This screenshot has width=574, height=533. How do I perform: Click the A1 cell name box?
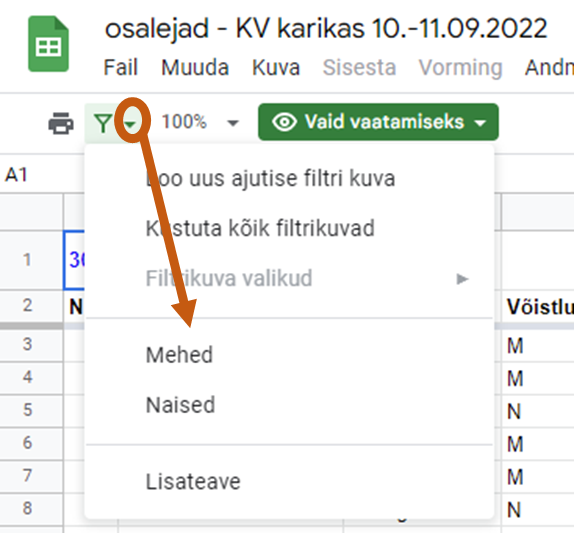click(x=16, y=175)
